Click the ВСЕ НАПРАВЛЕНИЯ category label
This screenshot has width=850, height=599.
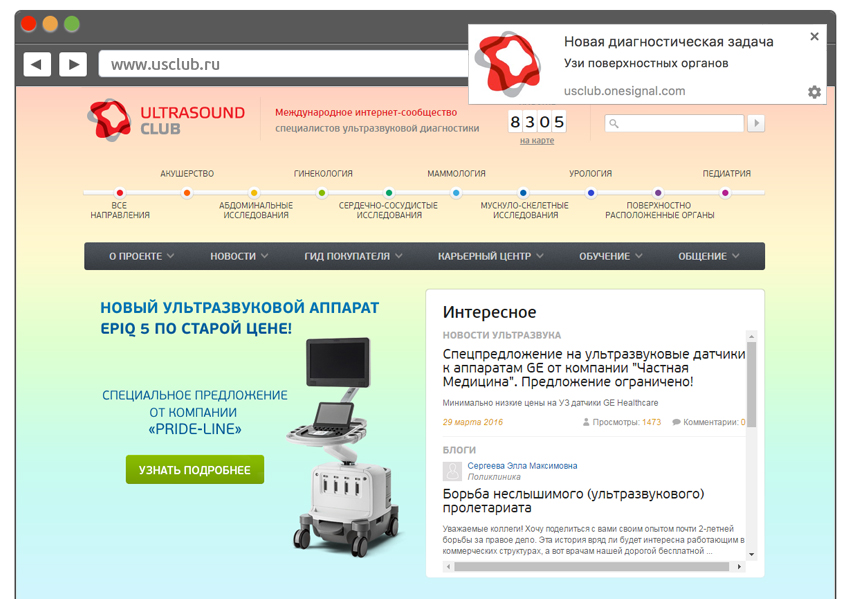pos(120,210)
